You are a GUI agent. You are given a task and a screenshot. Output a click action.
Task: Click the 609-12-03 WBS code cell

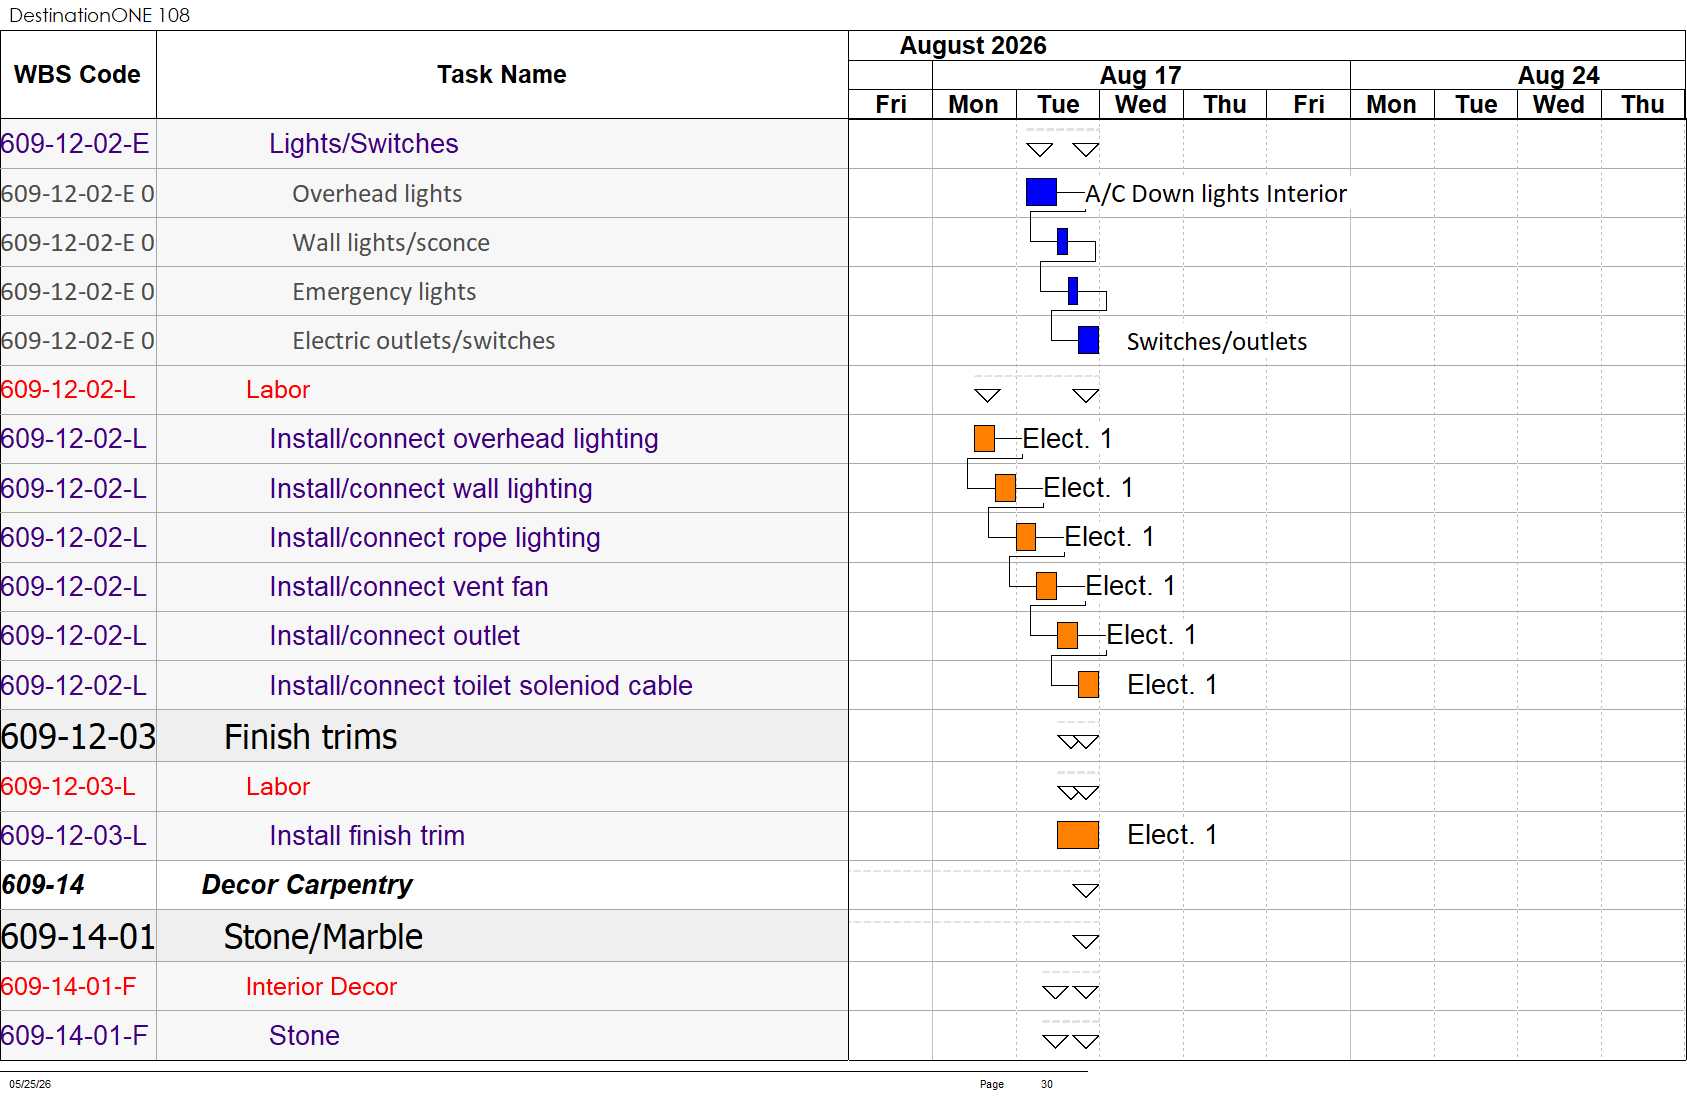tap(79, 737)
